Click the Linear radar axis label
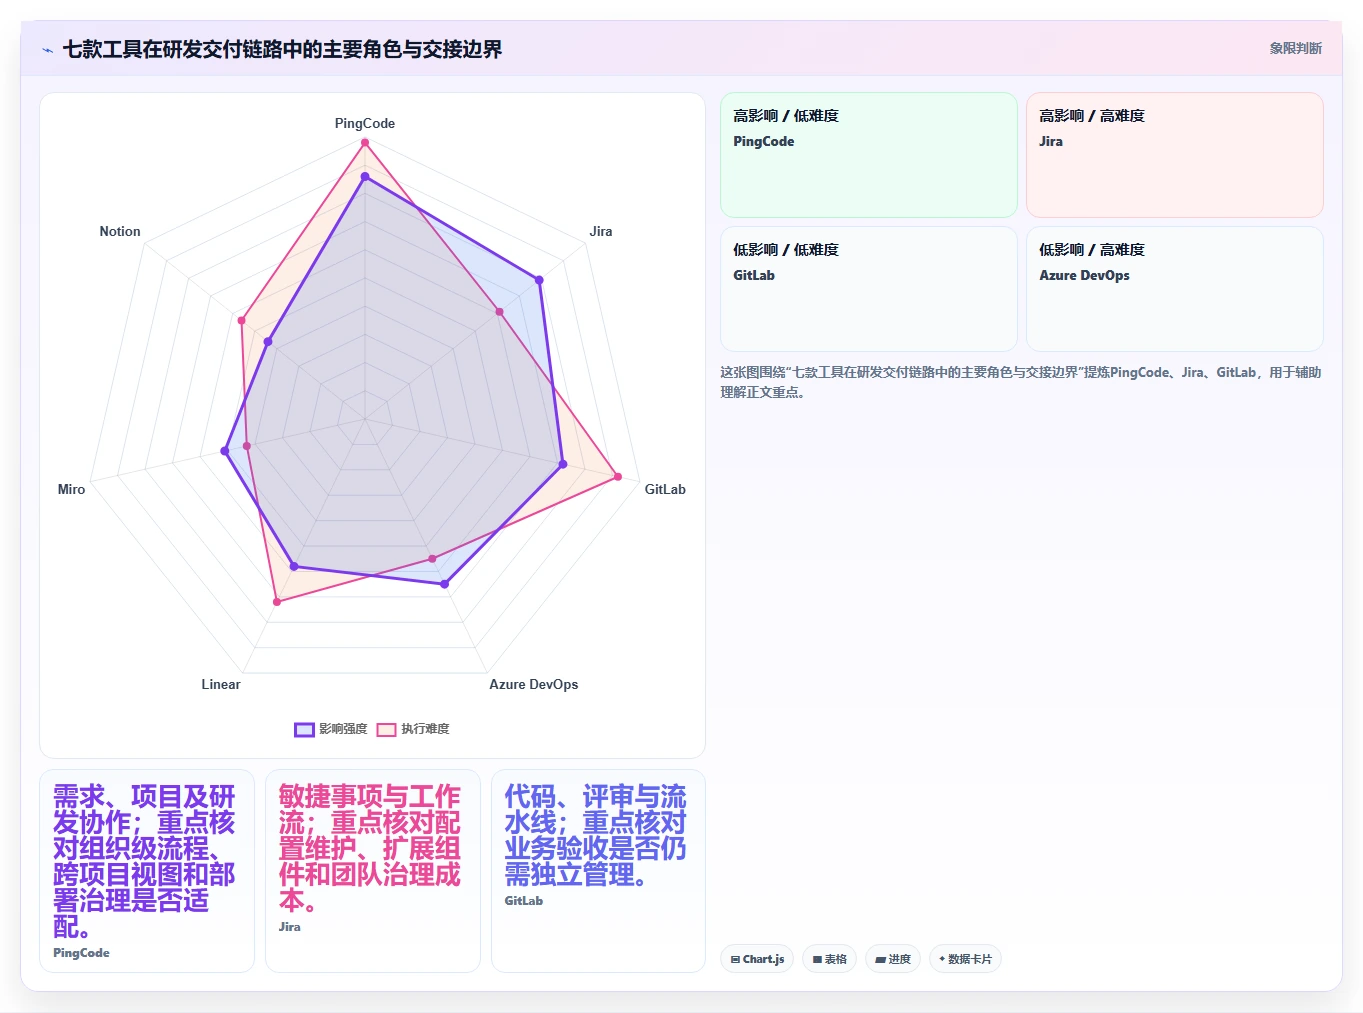The width and height of the screenshot is (1363, 1013). 221,684
